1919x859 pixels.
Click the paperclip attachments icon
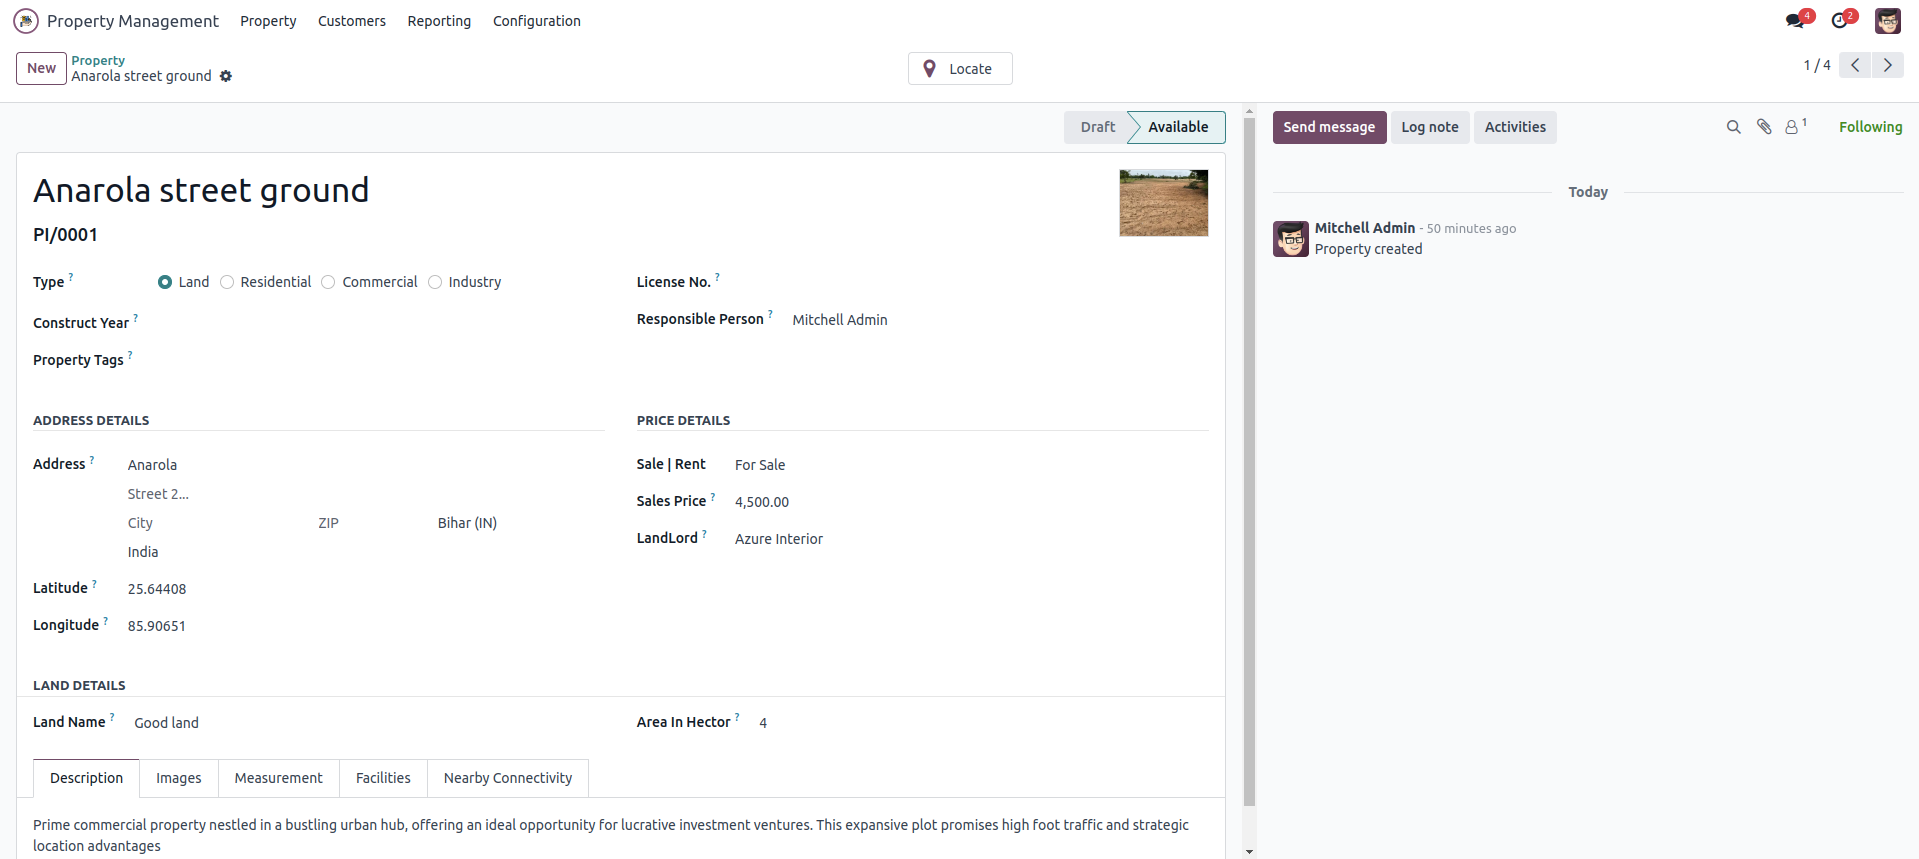pos(1764,127)
